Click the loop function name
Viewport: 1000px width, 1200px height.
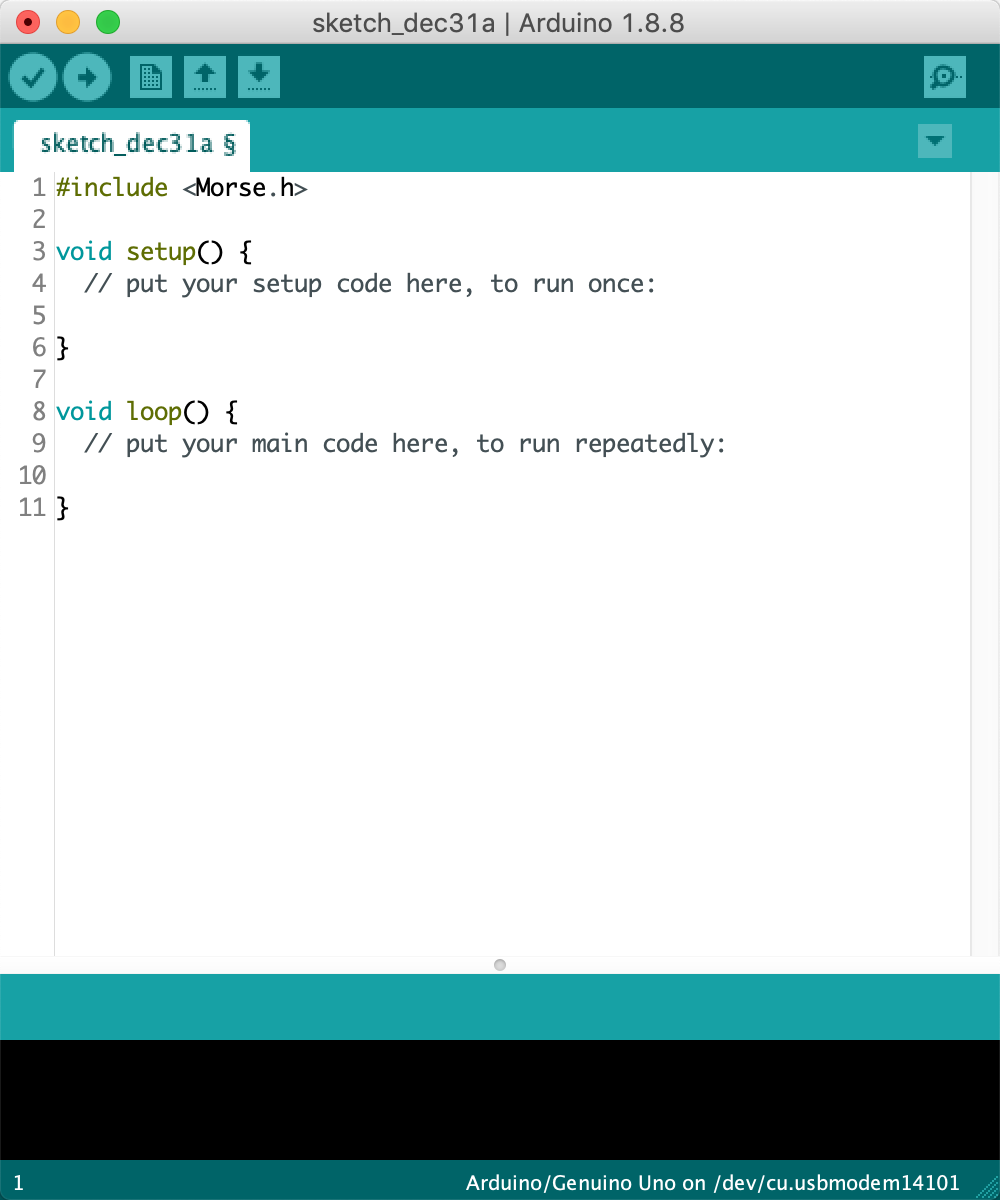[154, 412]
